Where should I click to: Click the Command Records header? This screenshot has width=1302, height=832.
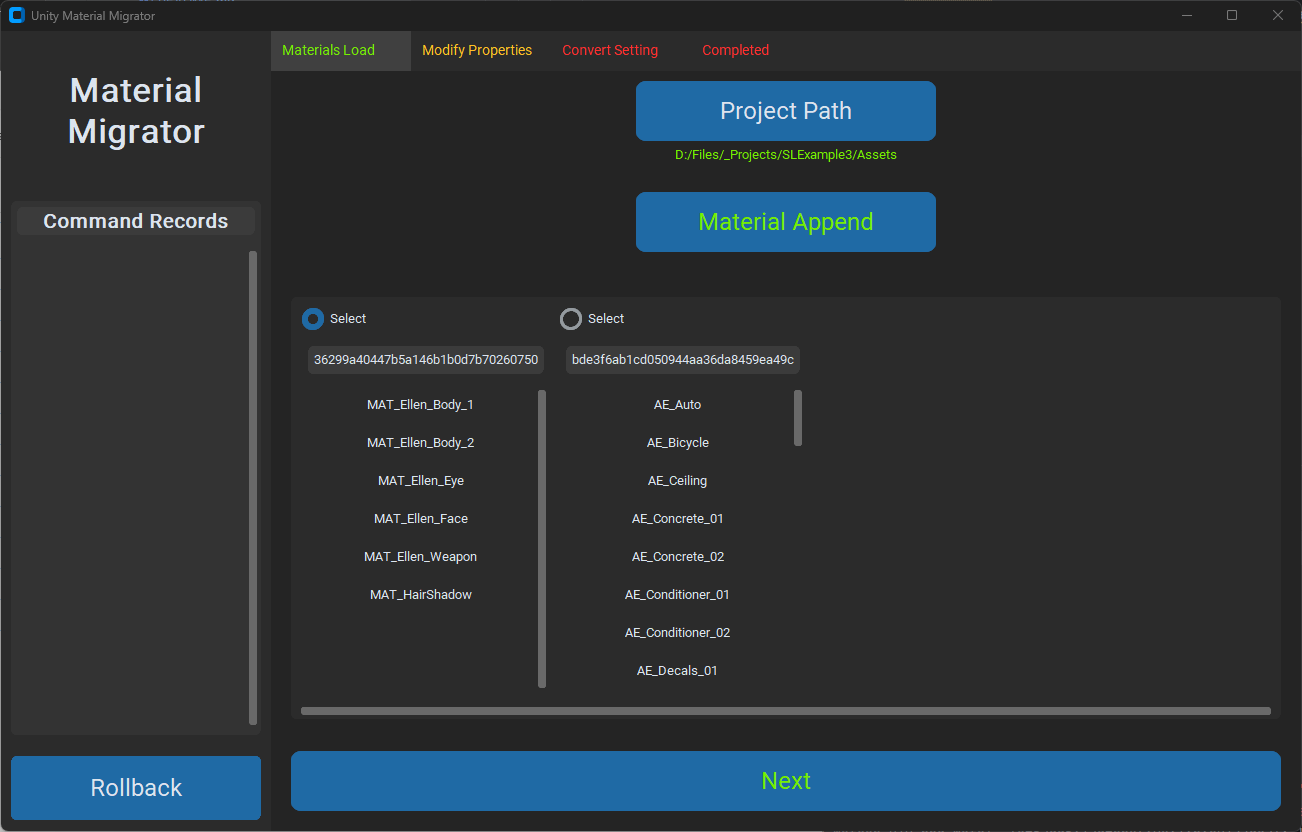click(136, 222)
